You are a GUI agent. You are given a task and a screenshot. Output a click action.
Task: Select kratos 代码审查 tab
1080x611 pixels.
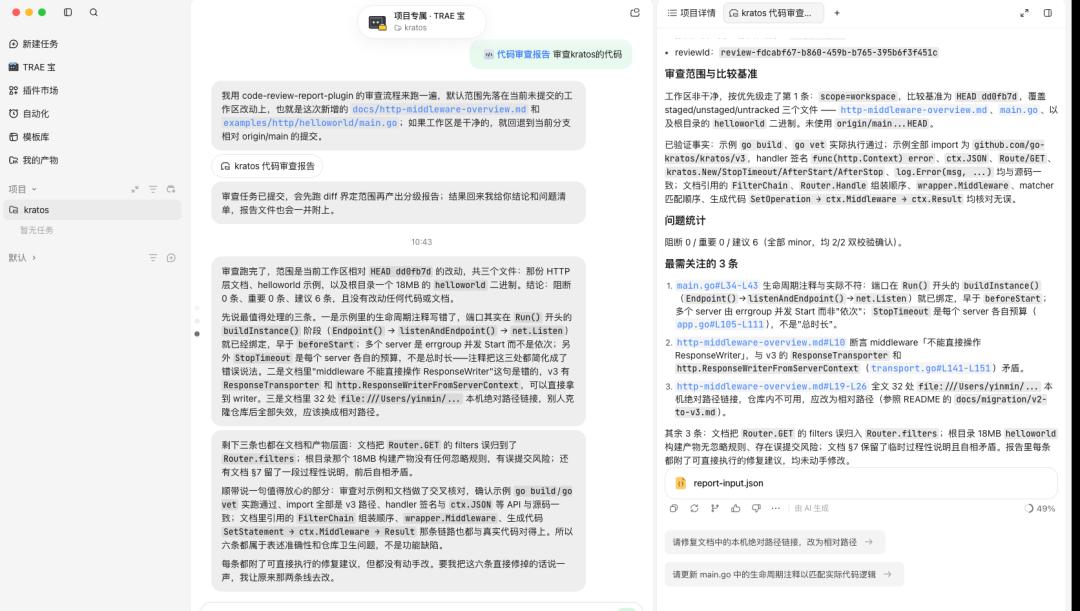pos(773,12)
